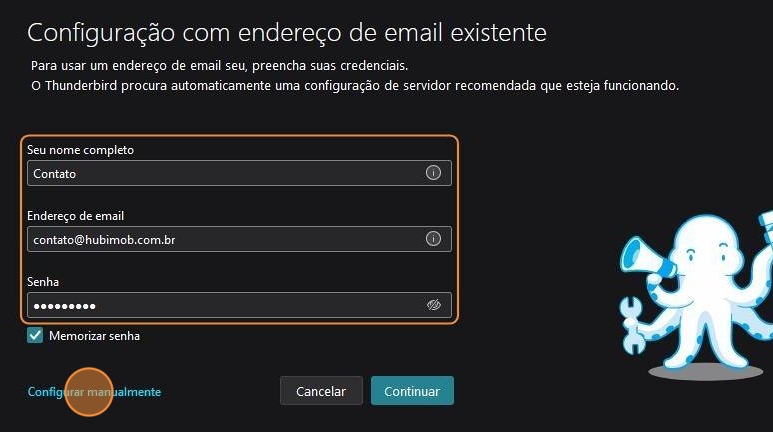This screenshot has width=773, height=432.
Task: Click the Seu nome completo label
Action: point(80,150)
